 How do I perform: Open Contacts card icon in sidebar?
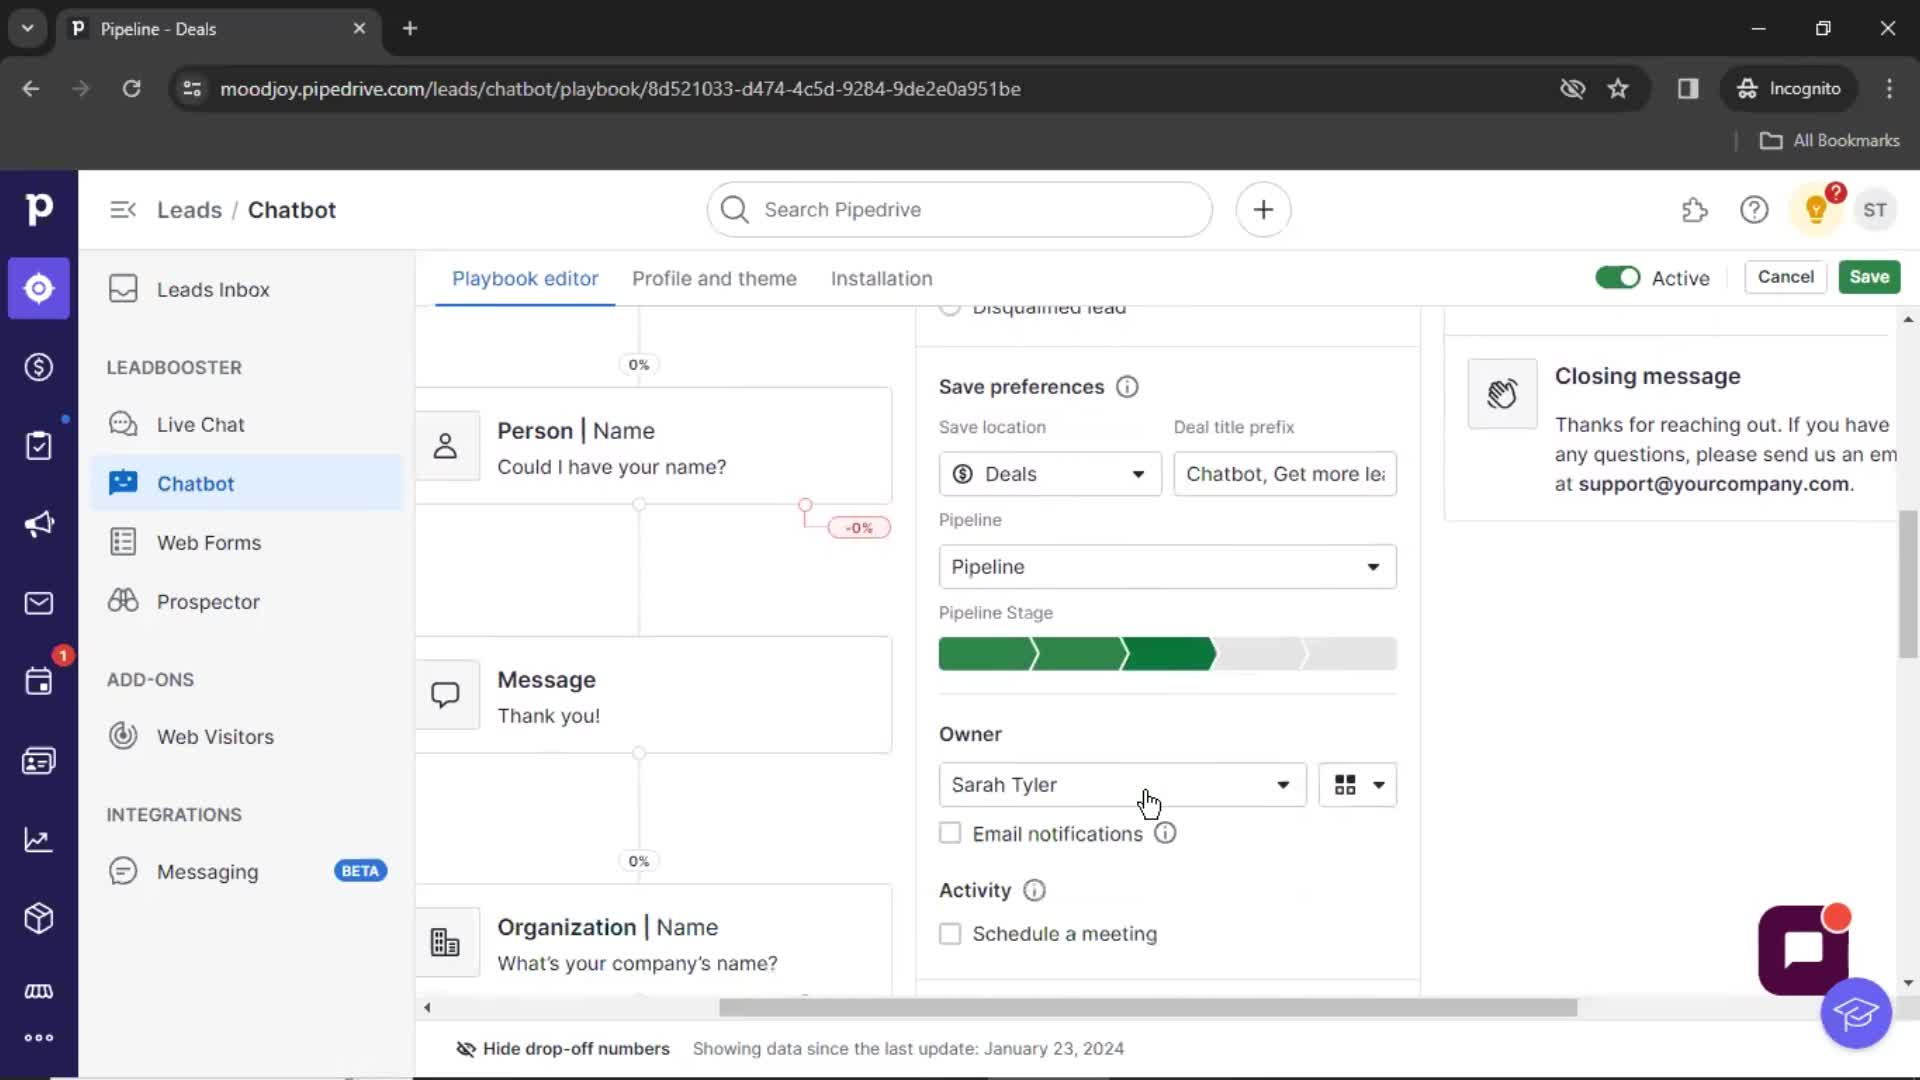[x=38, y=761]
